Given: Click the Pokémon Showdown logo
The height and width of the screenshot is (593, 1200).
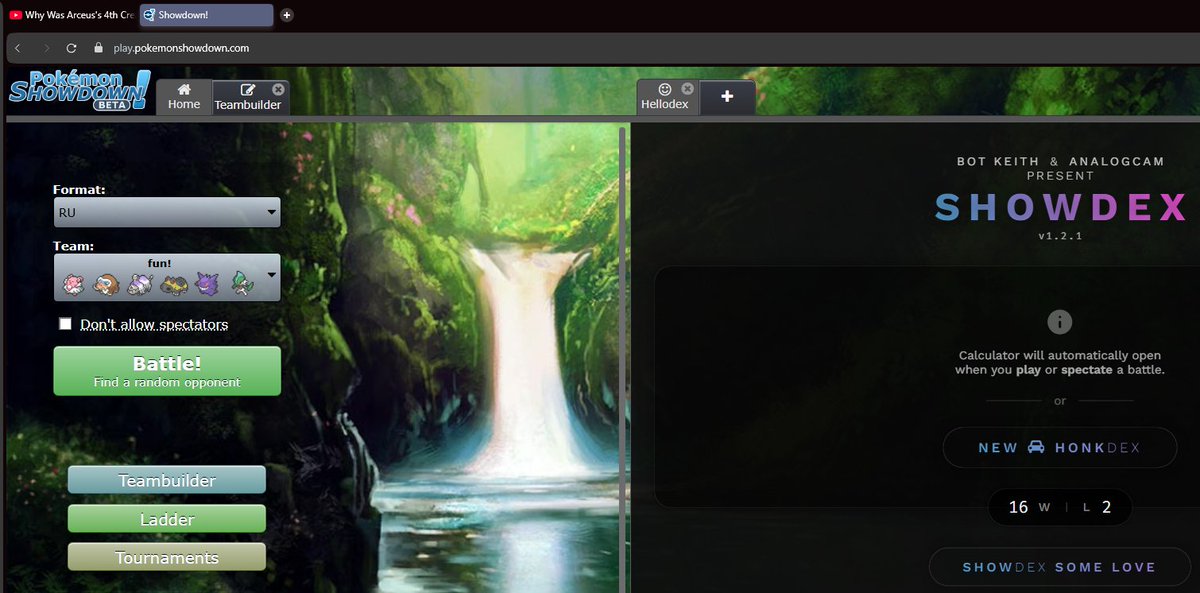Looking at the screenshot, I should tap(80, 90).
